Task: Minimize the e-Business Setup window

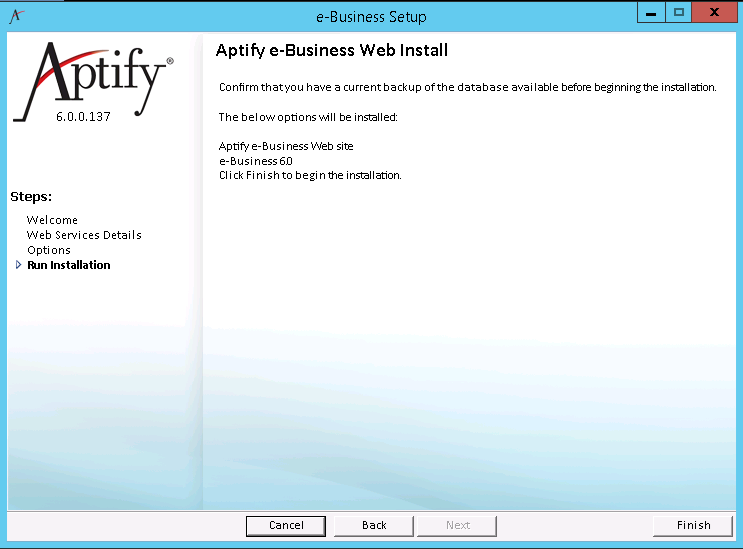Action: click(x=651, y=13)
